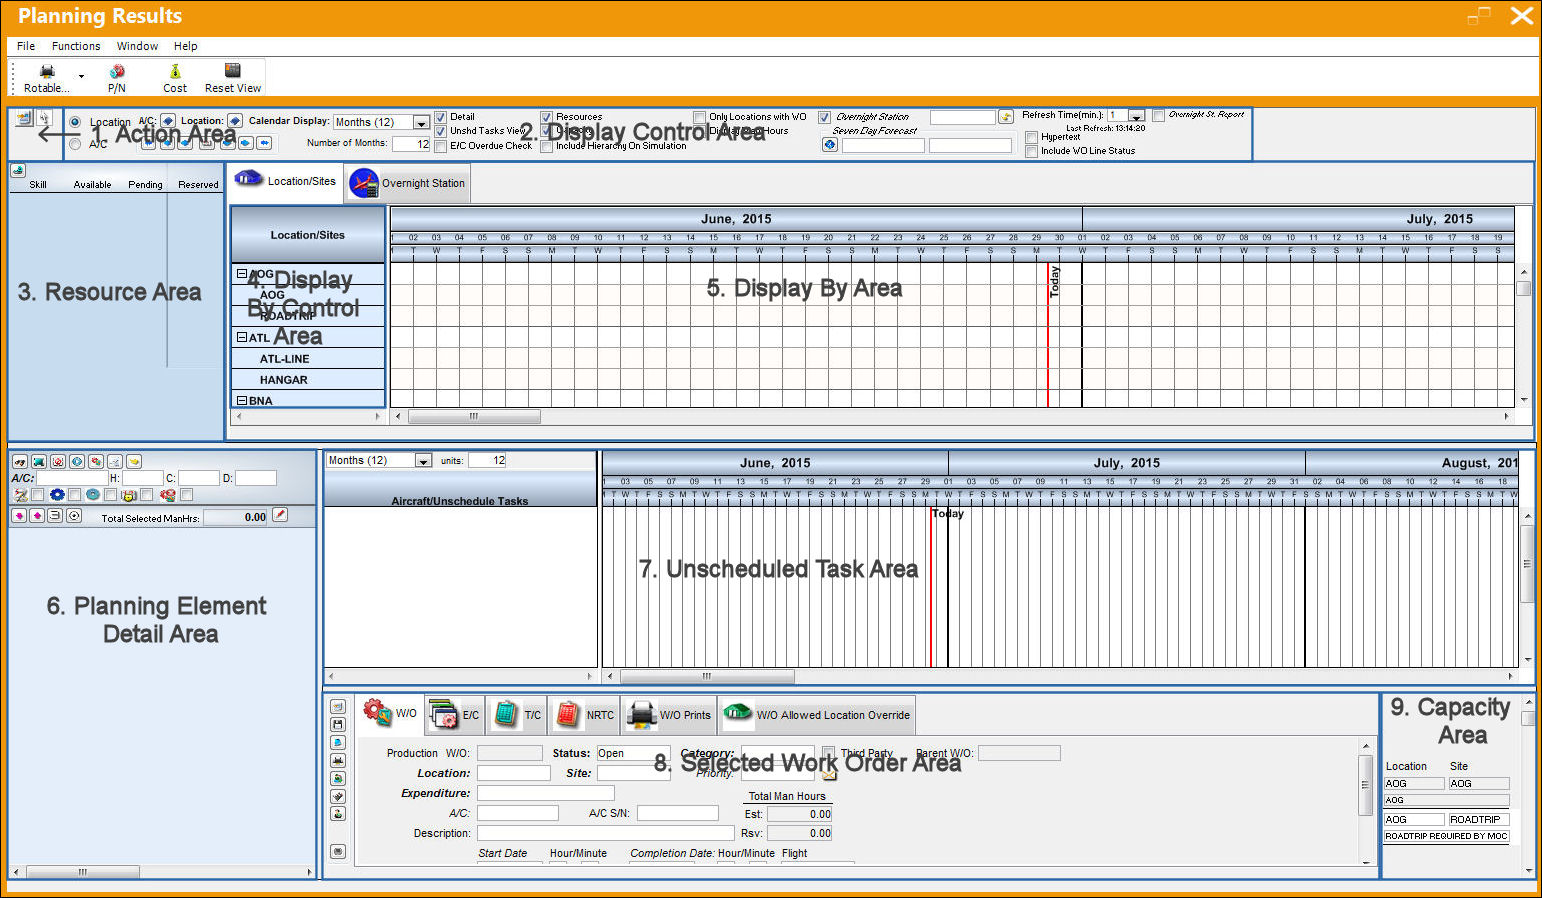Screen dimensions: 1542x898
Task: Collapse the BNA location tree node
Action: 241,400
